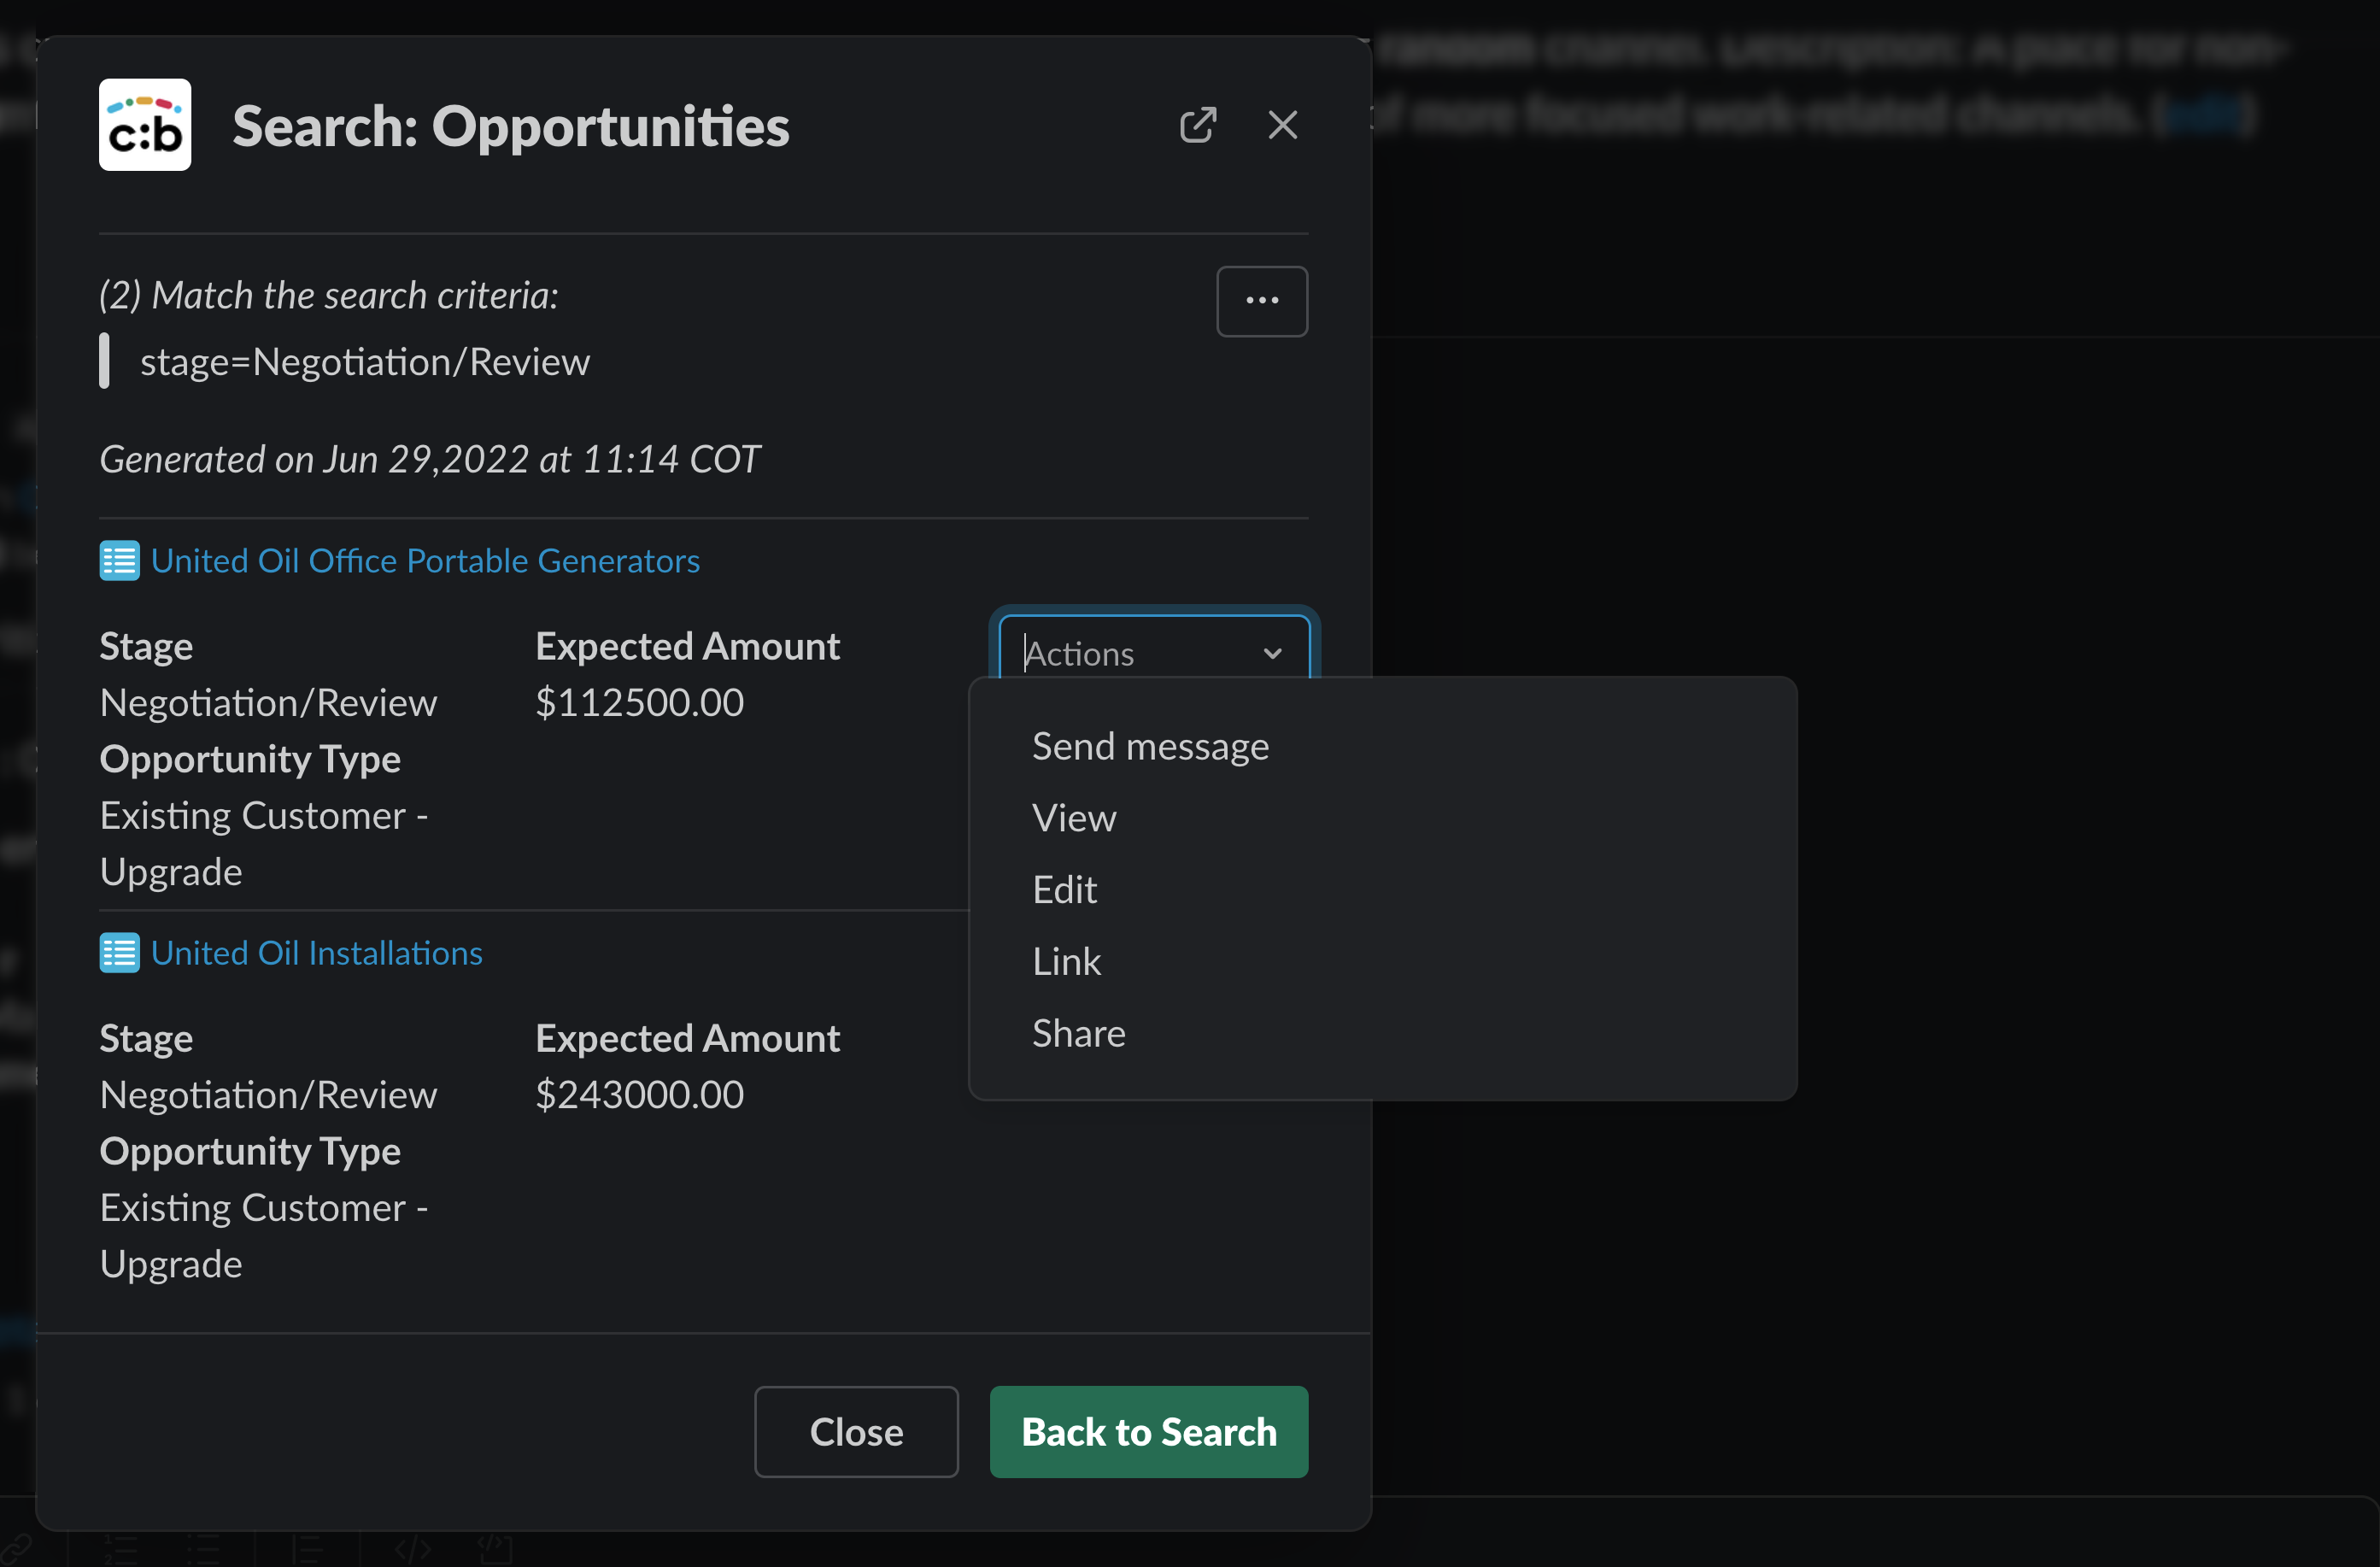The height and width of the screenshot is (1567, 2380).
Task: Open the Actions dropdown
Action: pyautogui.click(x=1153, y=653)
